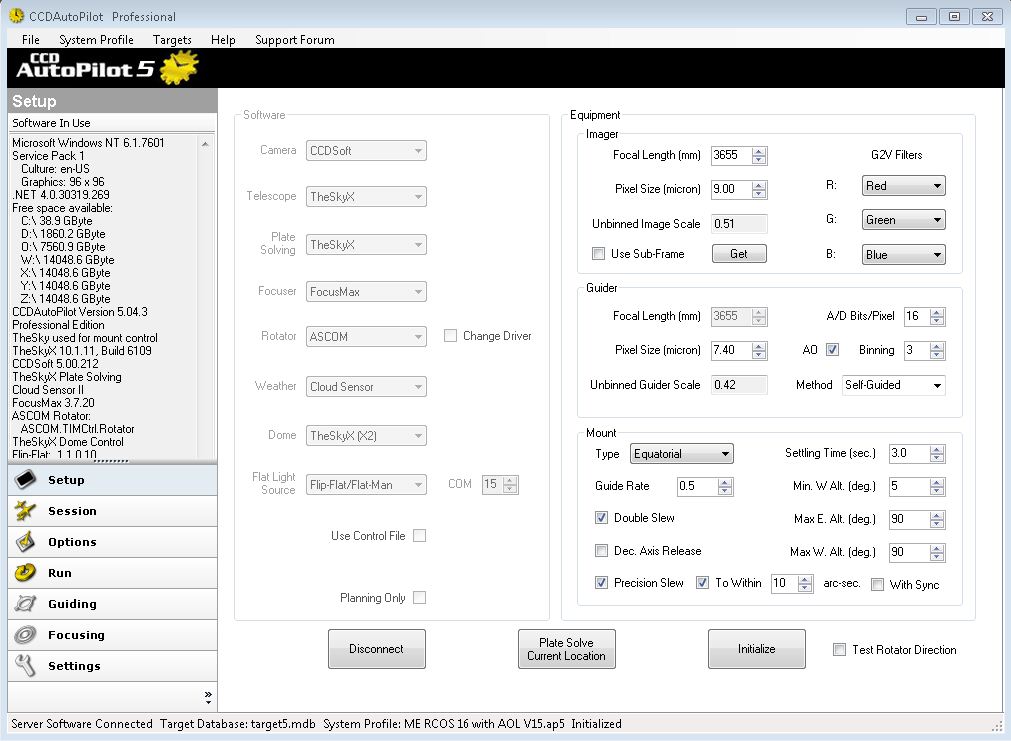The width and height of the screenshot is (1011, 741).
Task: Check the Use Control File box
Action: [419, 535]
